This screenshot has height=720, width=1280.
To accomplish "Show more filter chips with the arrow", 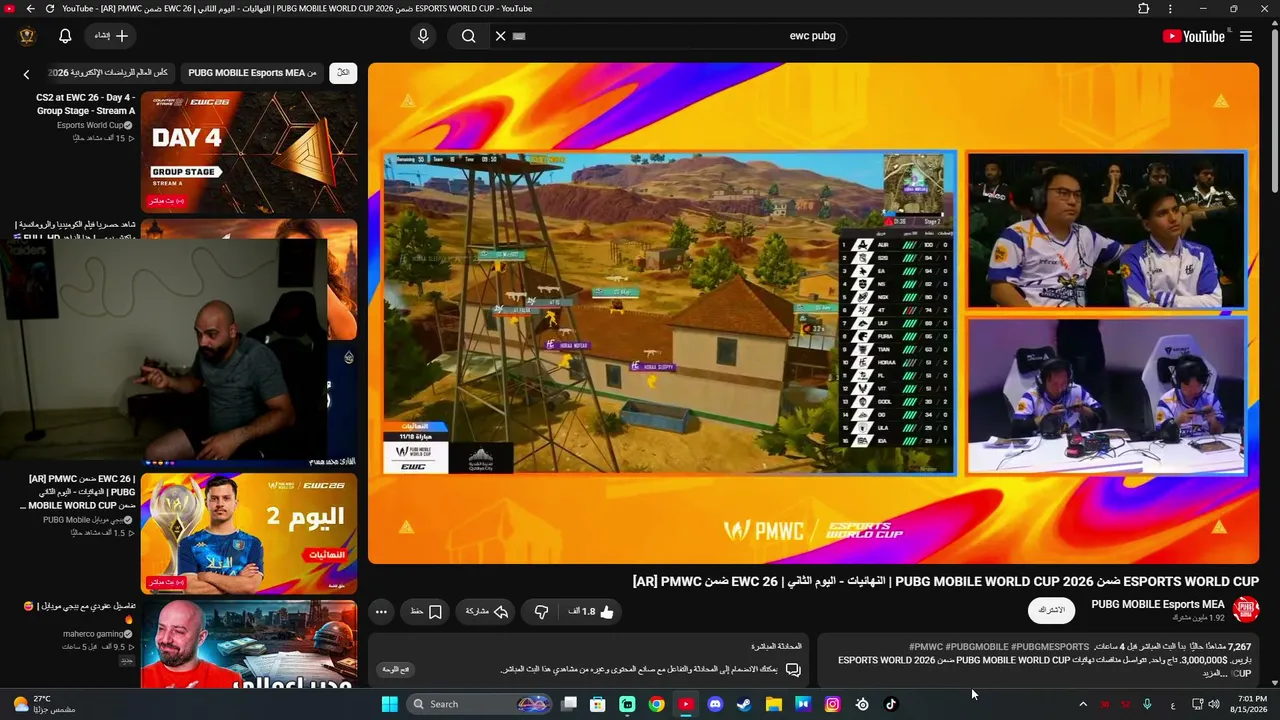I will (x=26, y=74).
